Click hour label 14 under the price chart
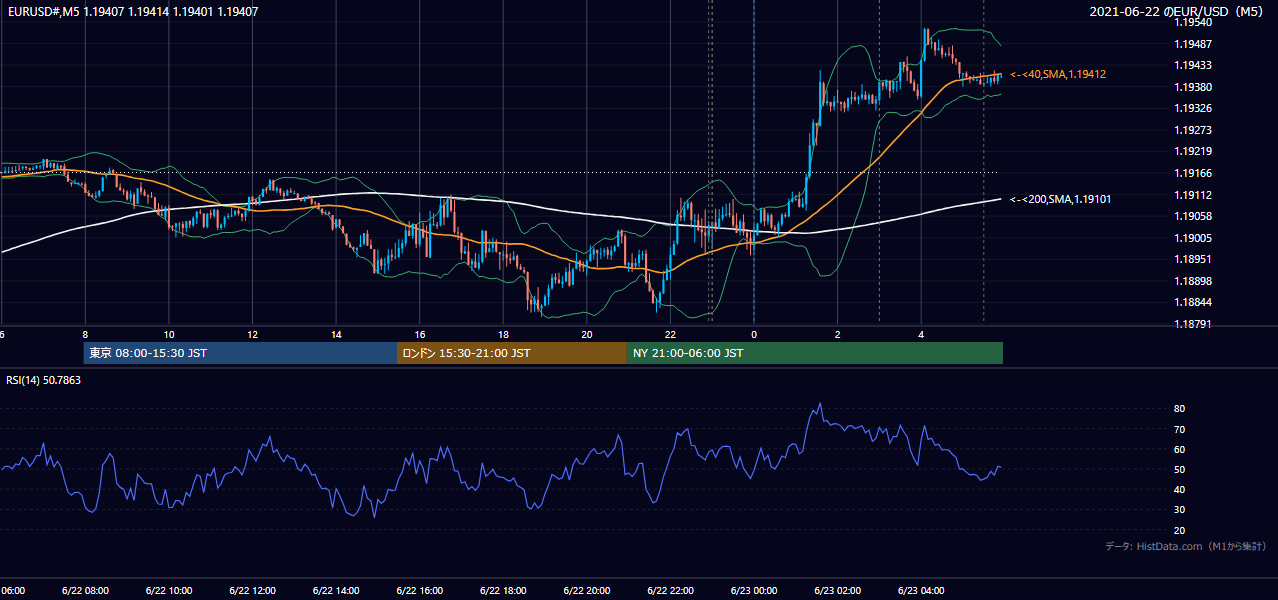Image resolution: width=1278 pixels, height=600 pixels. pyautogui.click(x=336, y=335)
